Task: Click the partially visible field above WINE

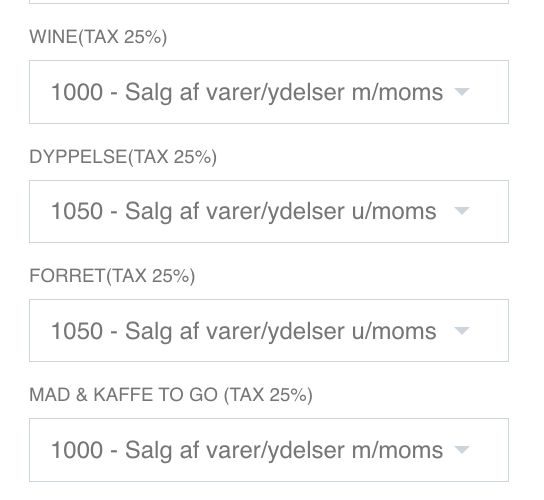Action: [x=269, y=2]
